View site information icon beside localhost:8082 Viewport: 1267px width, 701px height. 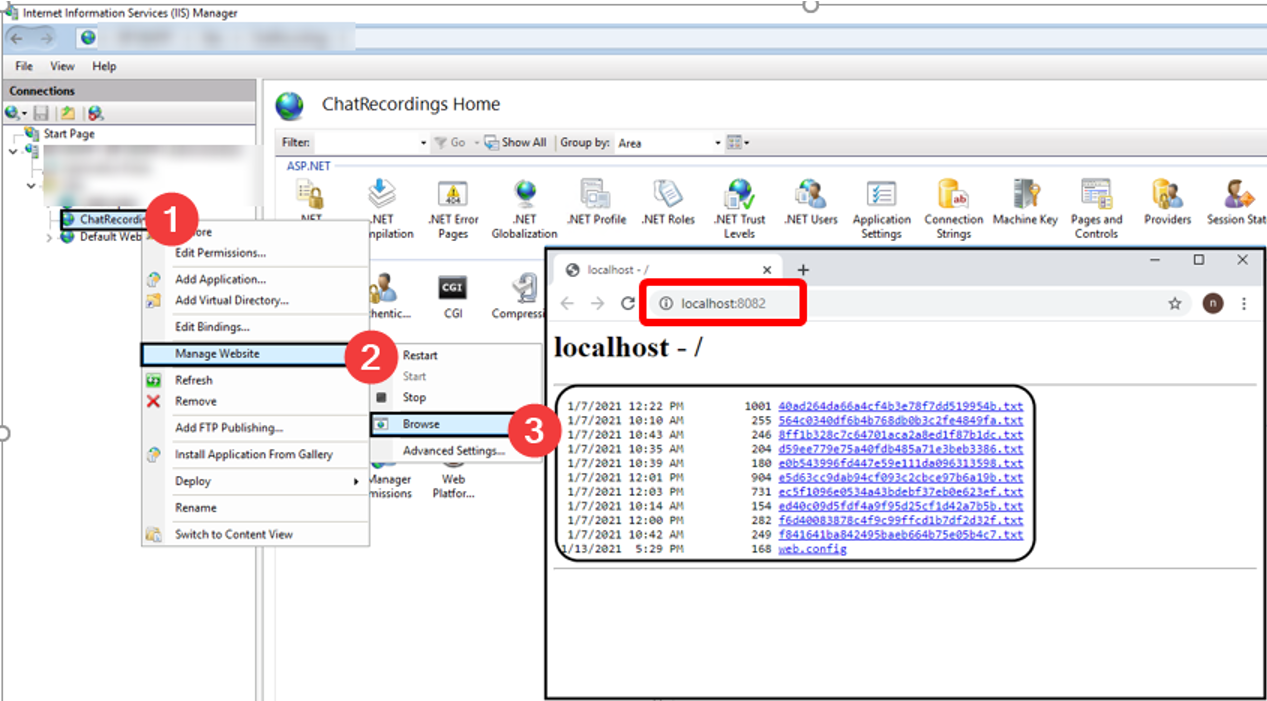click(x=666, y=303)
